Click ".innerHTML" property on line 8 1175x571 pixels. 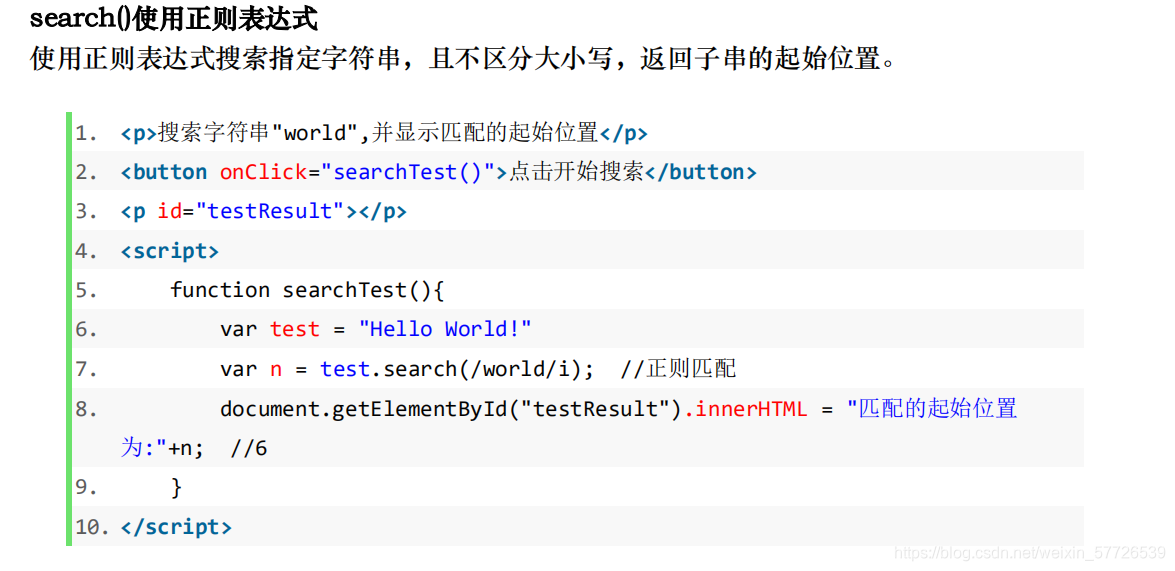pyautogui.click(x=746, y=409)
